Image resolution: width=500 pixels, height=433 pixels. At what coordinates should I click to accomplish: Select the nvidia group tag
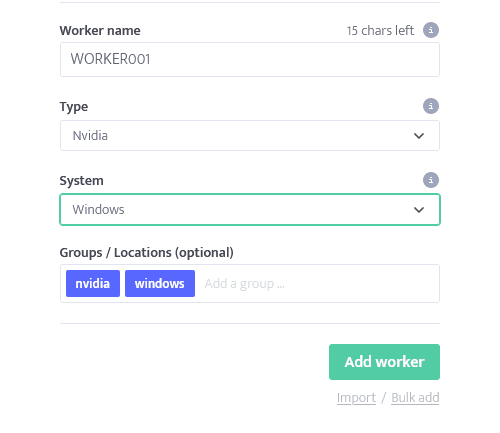tap(93, 284)
